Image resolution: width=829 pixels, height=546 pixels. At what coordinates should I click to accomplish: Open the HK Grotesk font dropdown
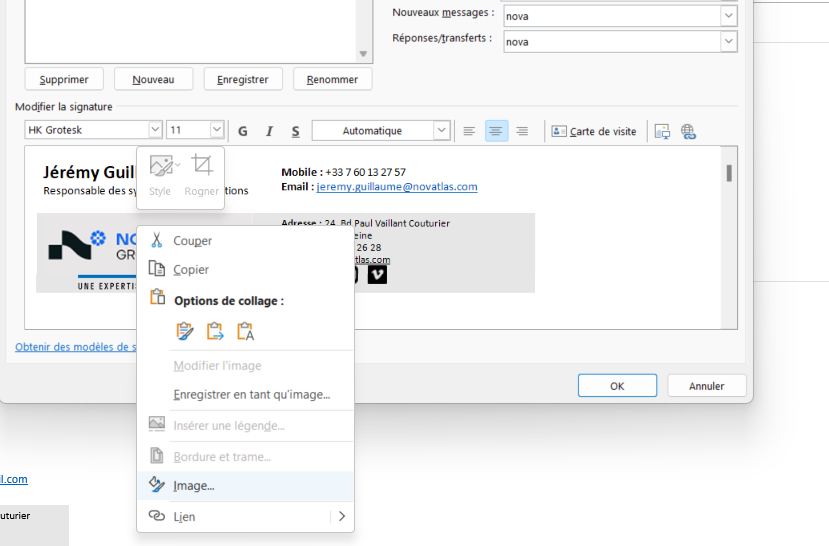(x=155, y=130)
